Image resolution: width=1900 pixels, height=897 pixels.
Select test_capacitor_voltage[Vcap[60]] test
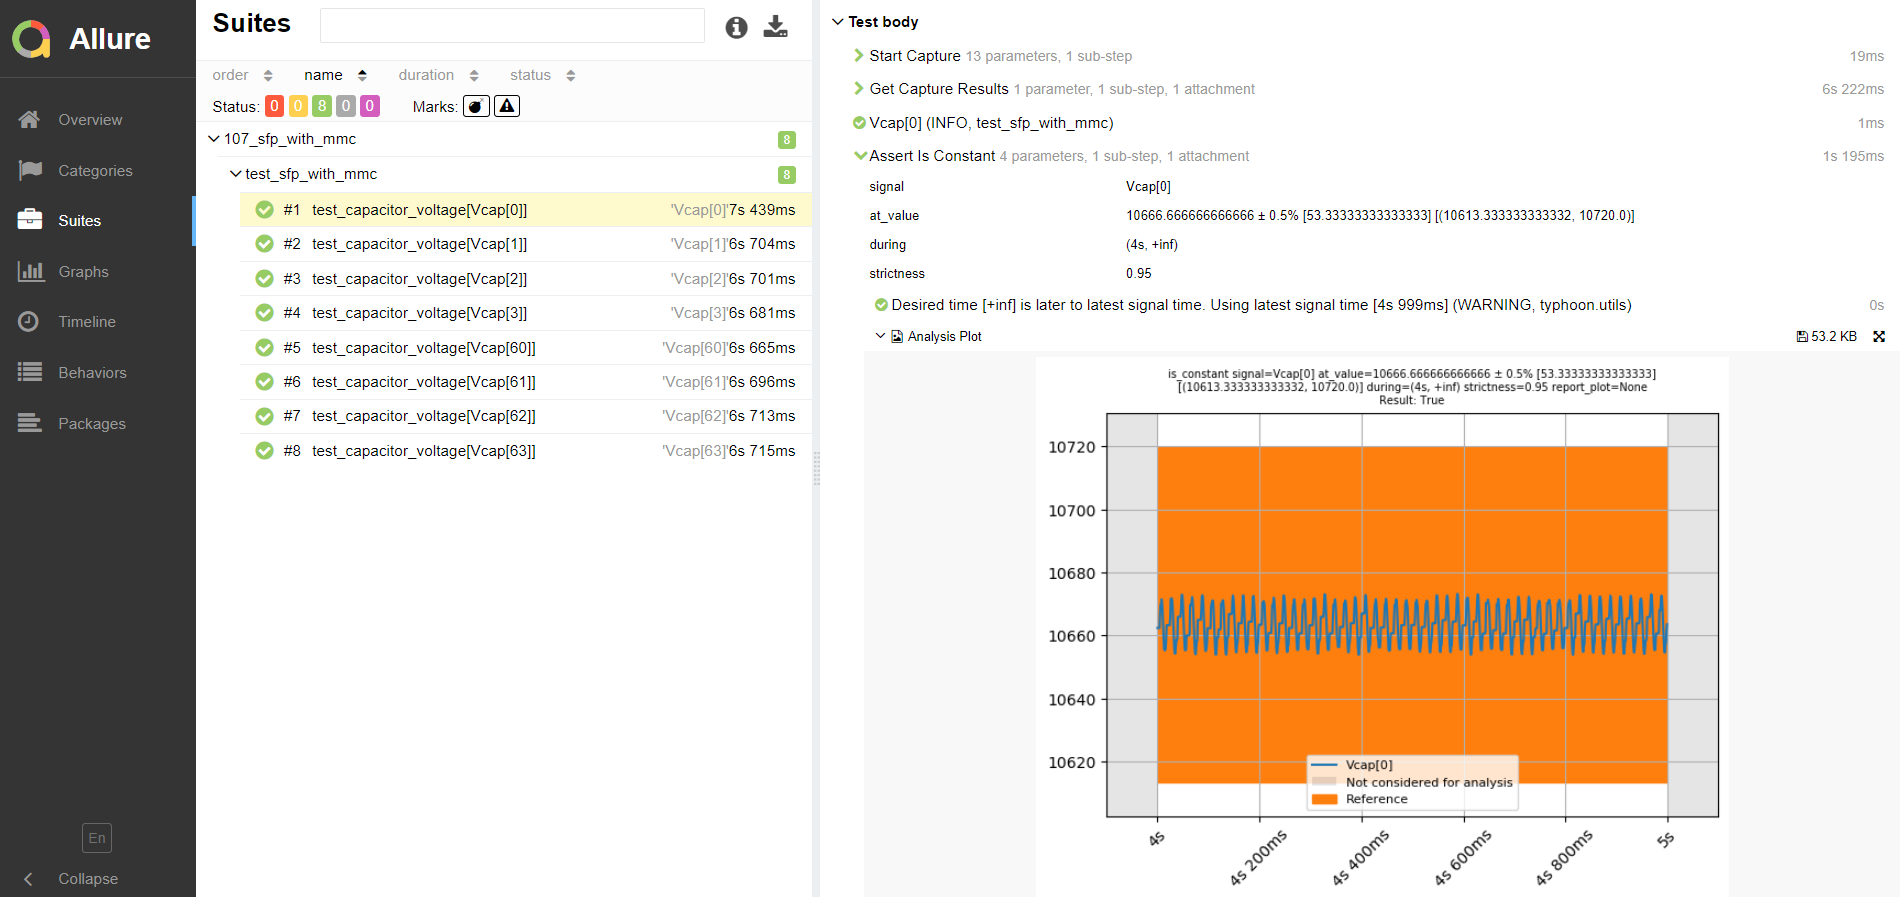coord(424,348)
